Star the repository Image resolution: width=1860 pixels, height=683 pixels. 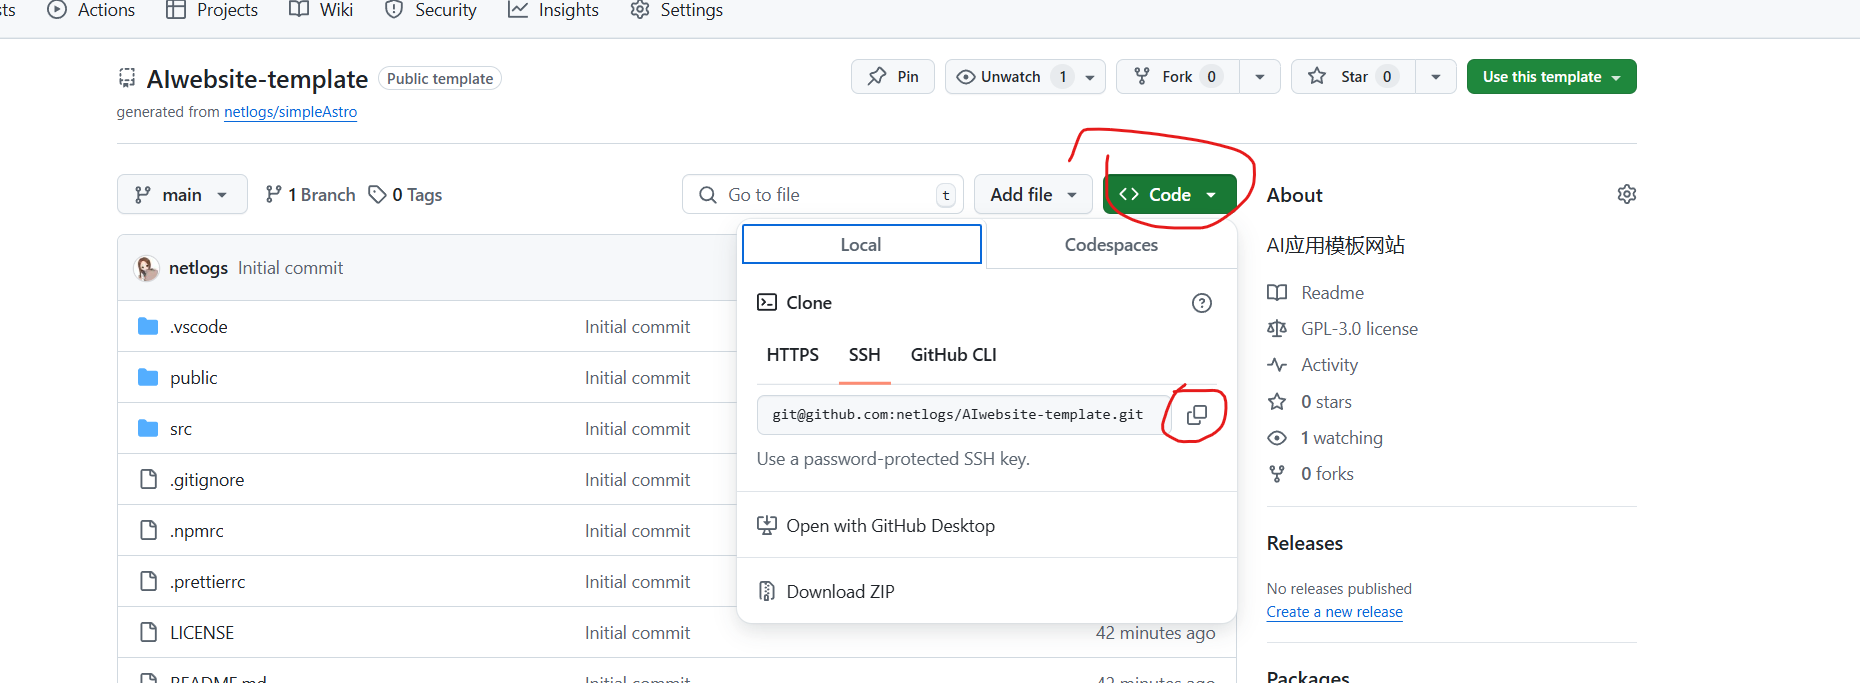1353,77
